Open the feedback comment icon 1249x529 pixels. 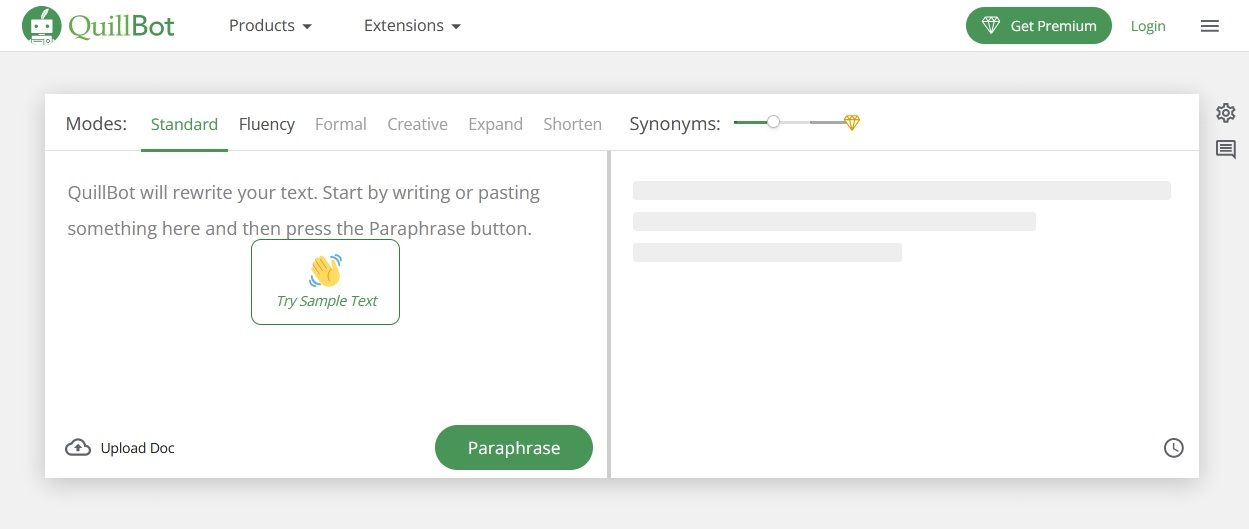click(1226, 150)
